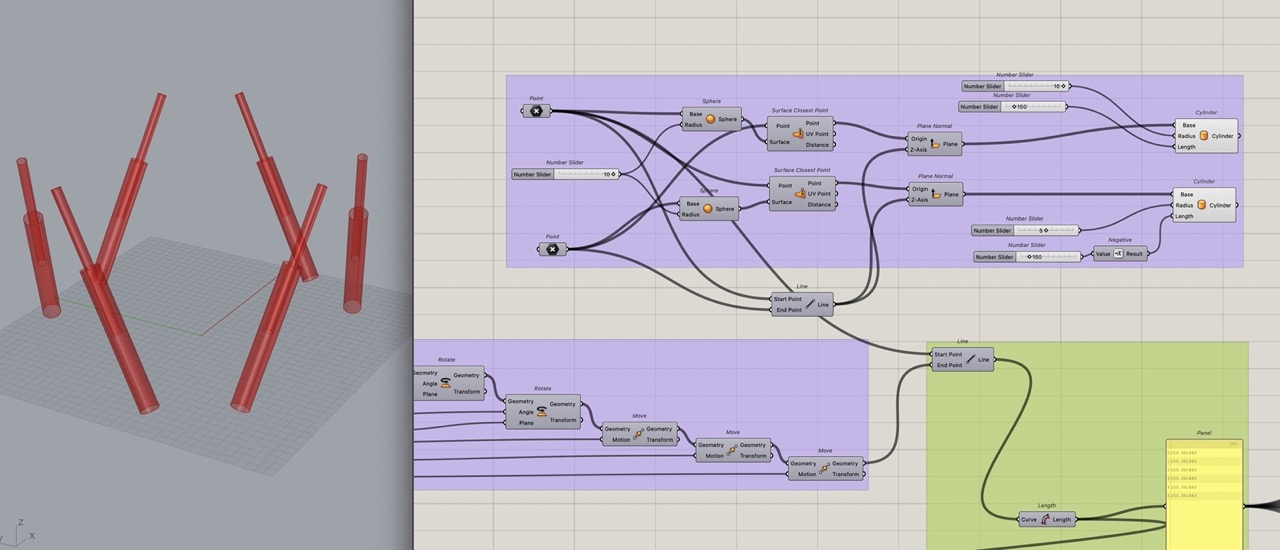The width and height of the screenshot is (1280, 550).
Task: Click Result output on Negative component
Action: click(1134, 254)
